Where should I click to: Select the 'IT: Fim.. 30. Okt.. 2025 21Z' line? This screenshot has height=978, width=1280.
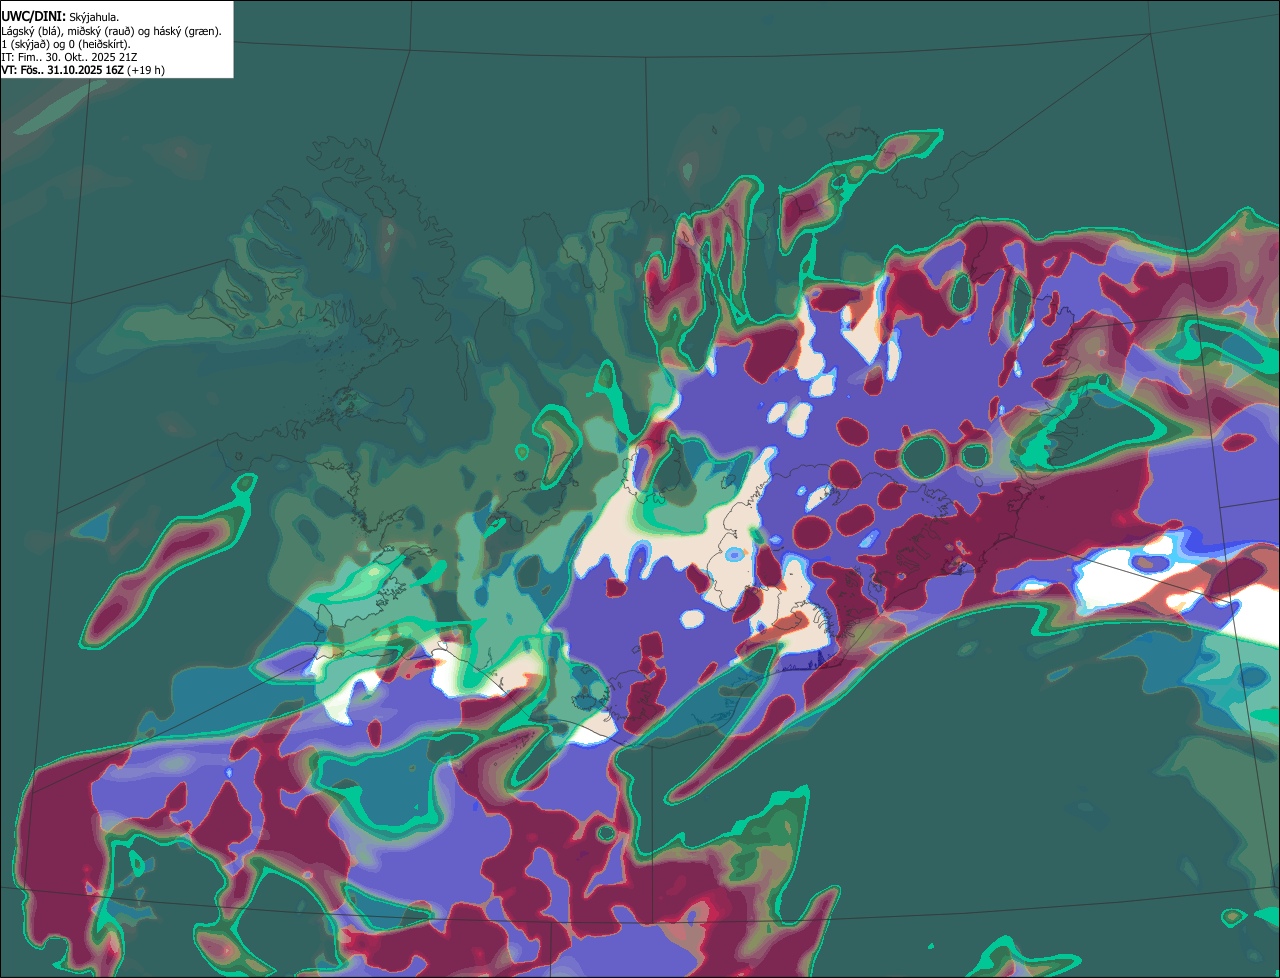point(69,57)
